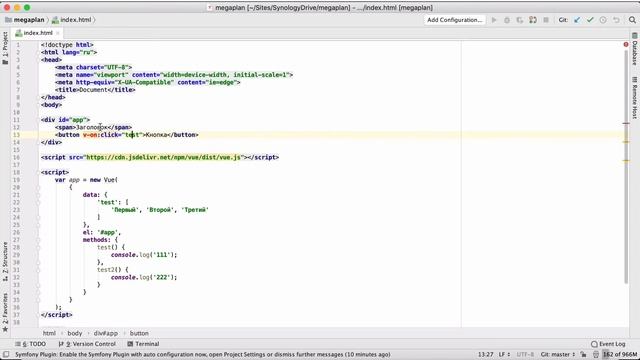Screen dimensions: 640x360
Task: Click Git update project arrow icon
Action: pyautogui.click(x=577, y=20)
